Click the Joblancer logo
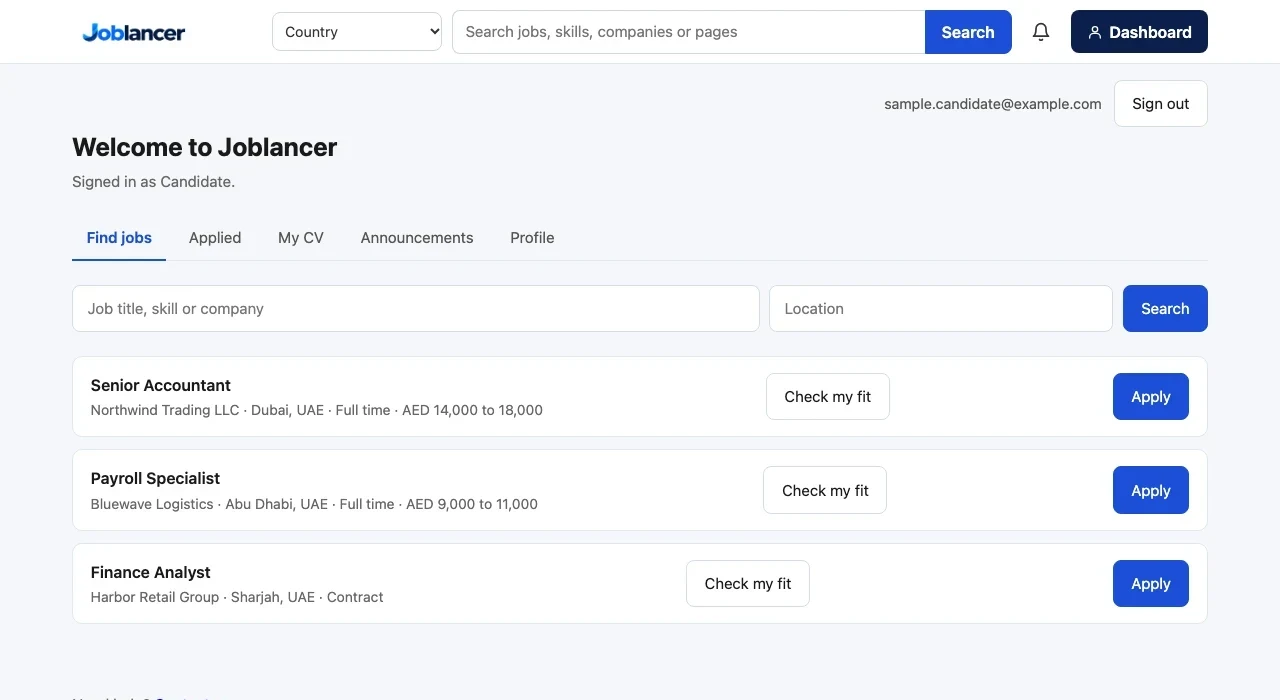 (134, 32)
